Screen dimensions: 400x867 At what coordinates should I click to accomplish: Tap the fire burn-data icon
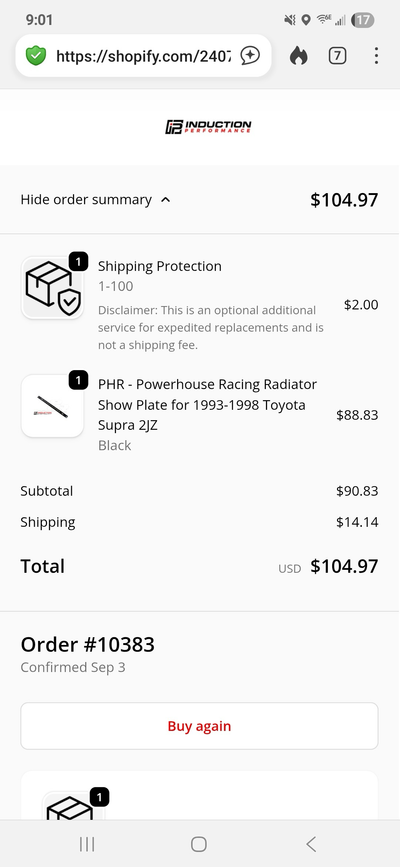point(298,55)
